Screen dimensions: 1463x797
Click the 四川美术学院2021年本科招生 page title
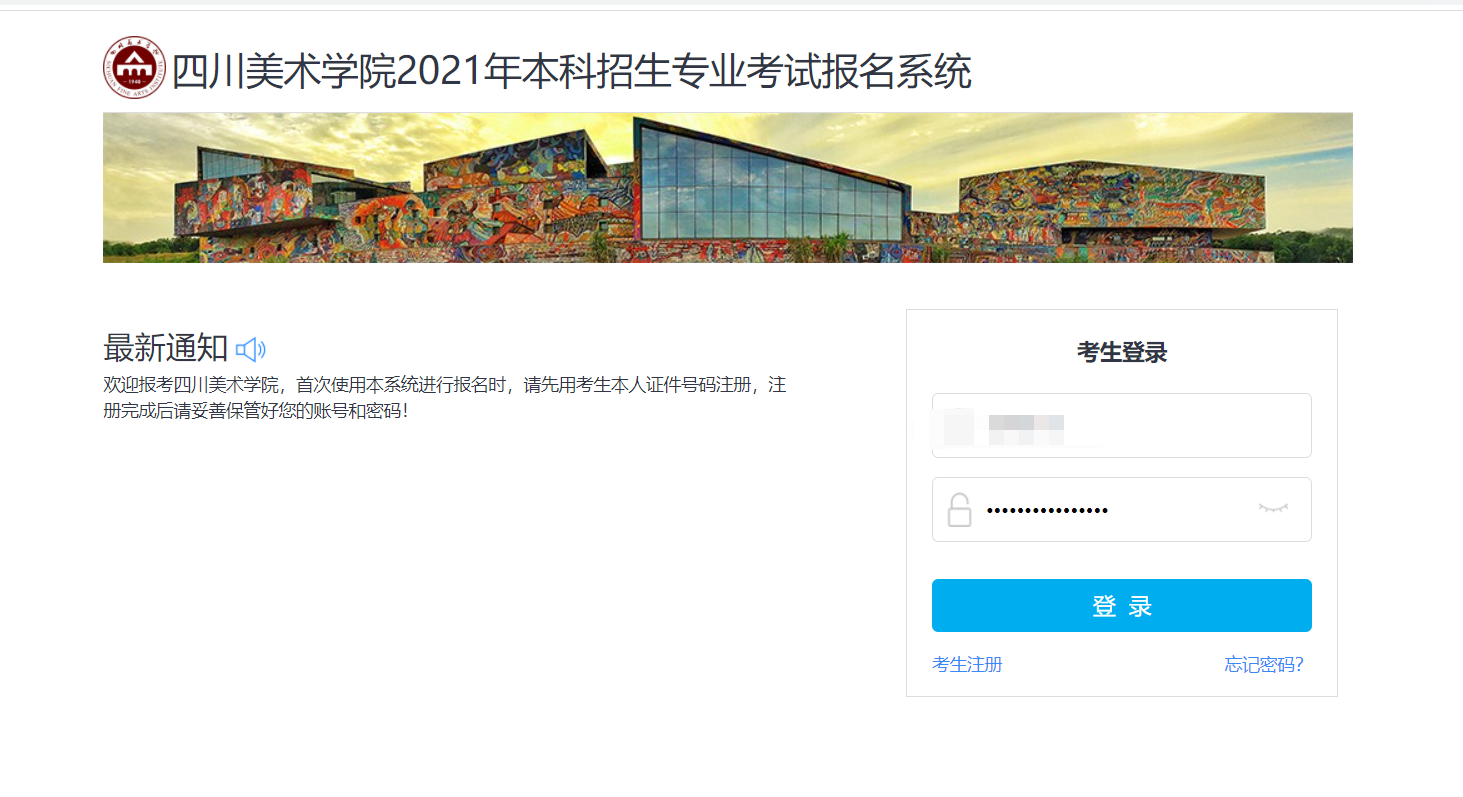[571, 72]
